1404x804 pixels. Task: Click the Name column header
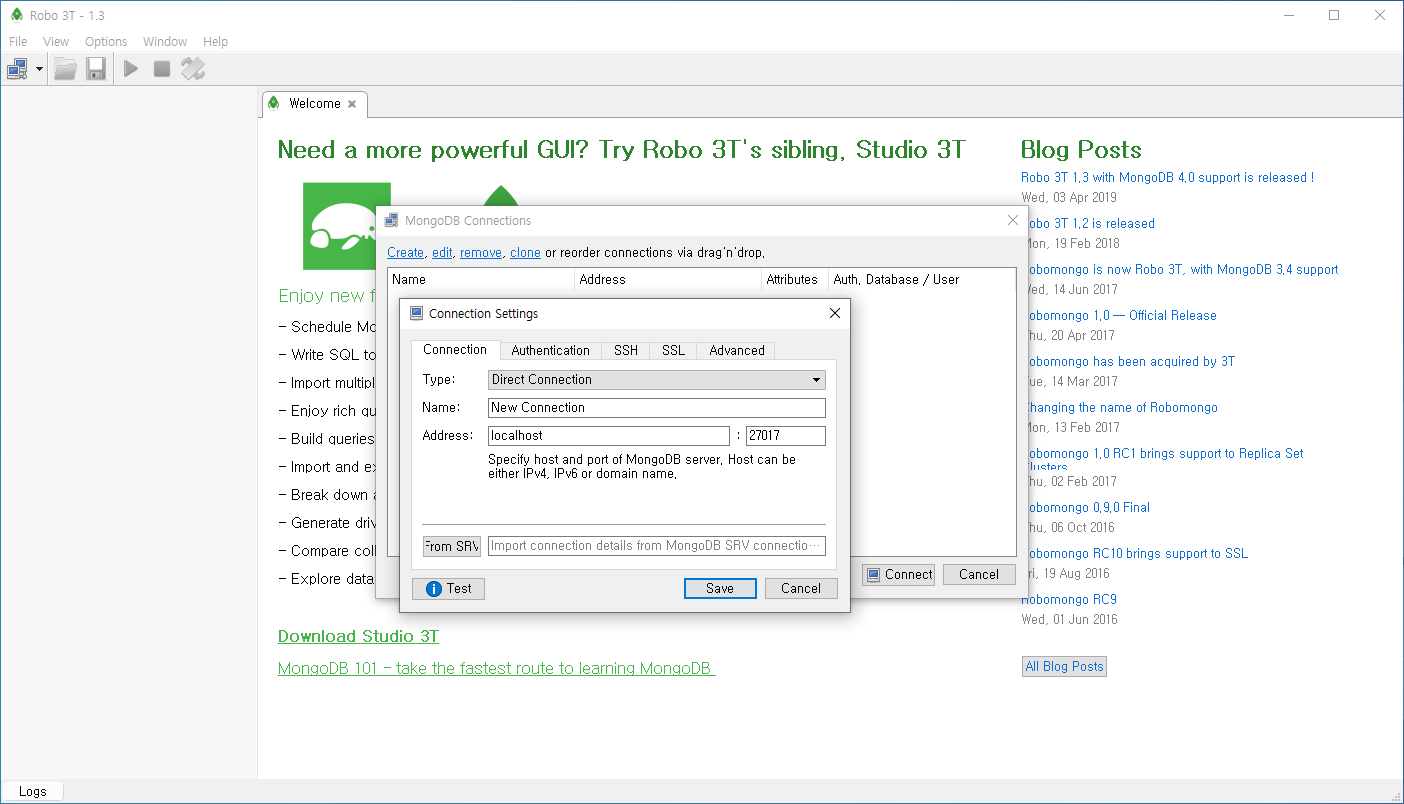[x=481, y=280]
